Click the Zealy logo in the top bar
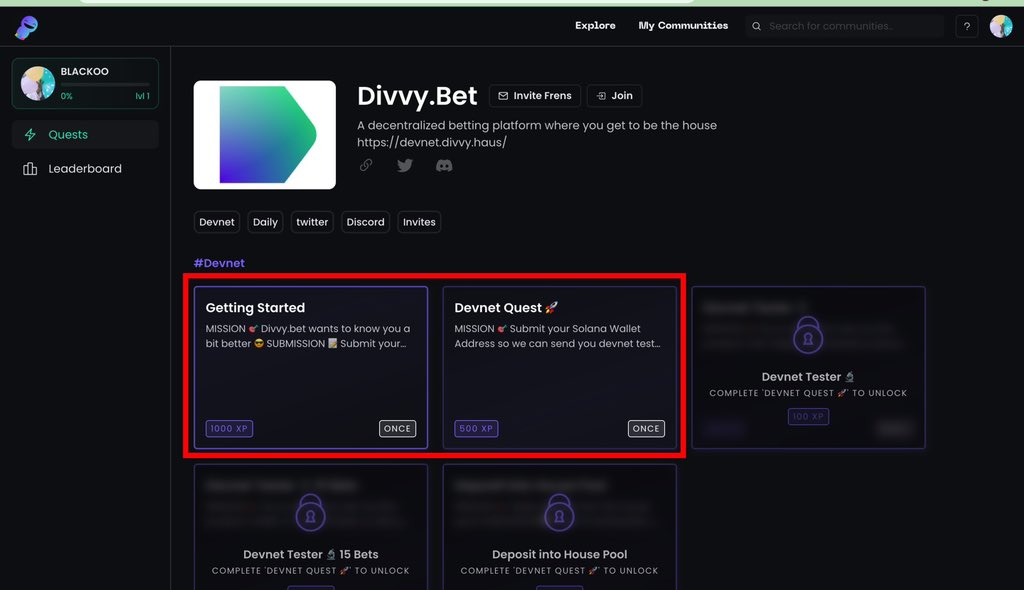Image resolution: width=1024 pixels, height=590 pixels. 27,27
